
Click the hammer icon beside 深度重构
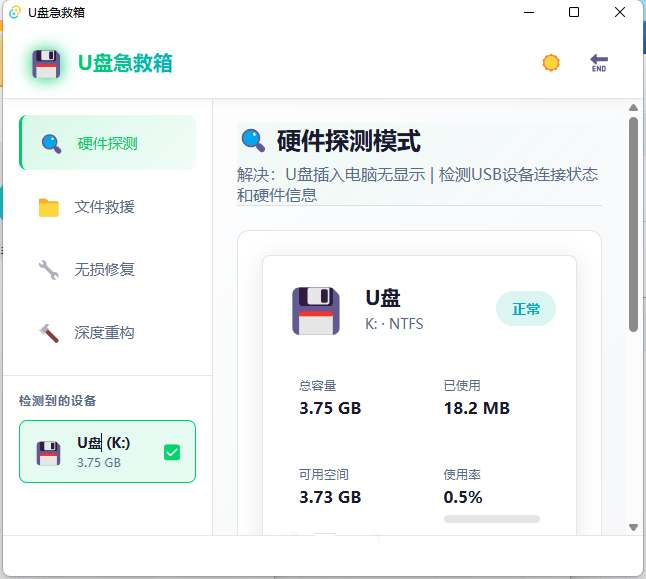tap(49, 333)
